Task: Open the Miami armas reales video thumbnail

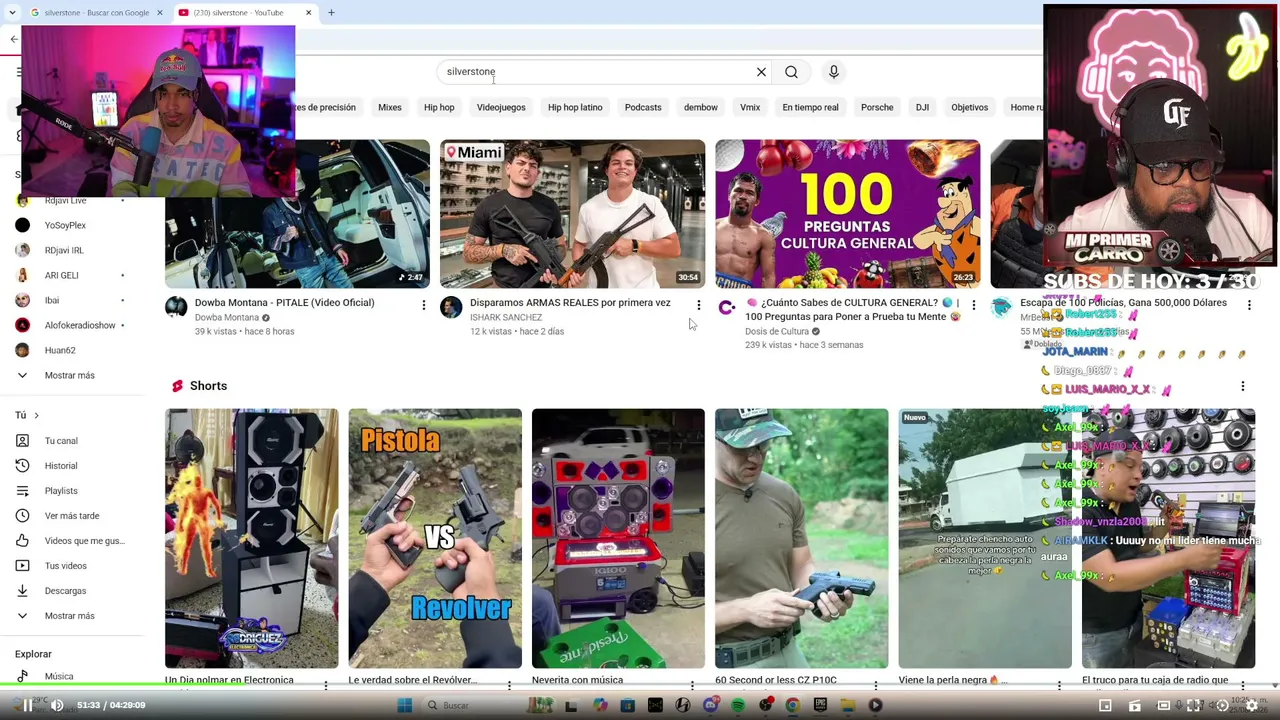Action: click(573, 214)
